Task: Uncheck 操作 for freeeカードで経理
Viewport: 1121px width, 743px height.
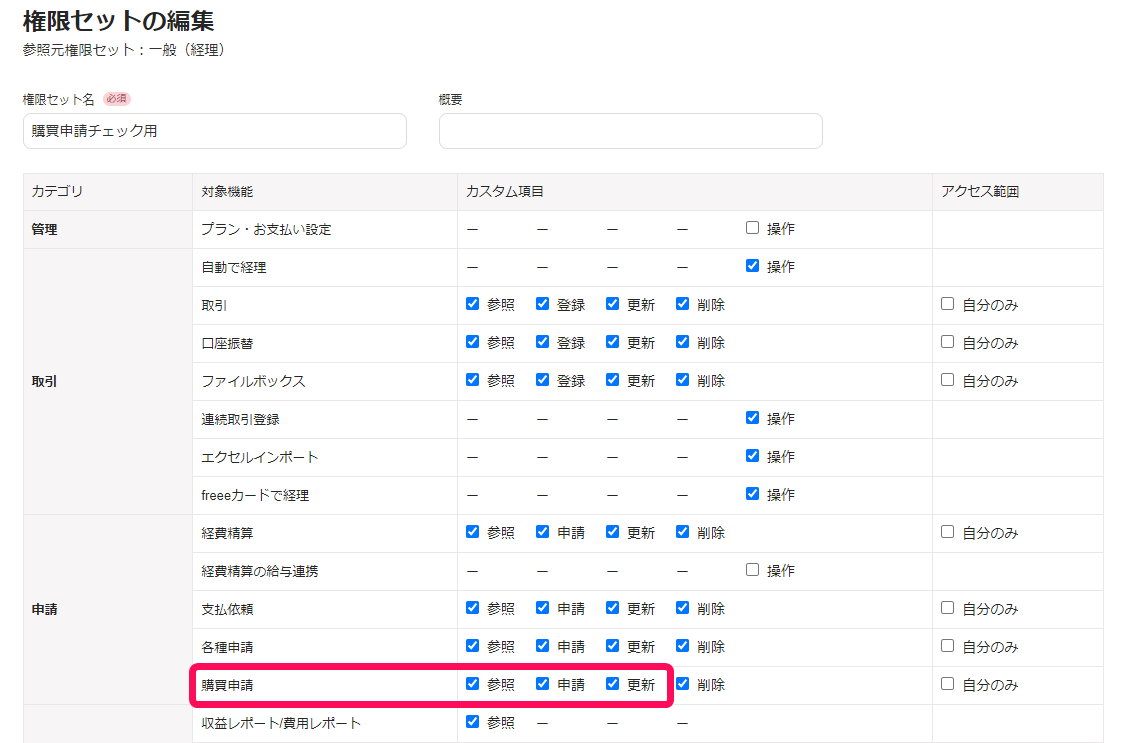Action: [x=752, y=493]
